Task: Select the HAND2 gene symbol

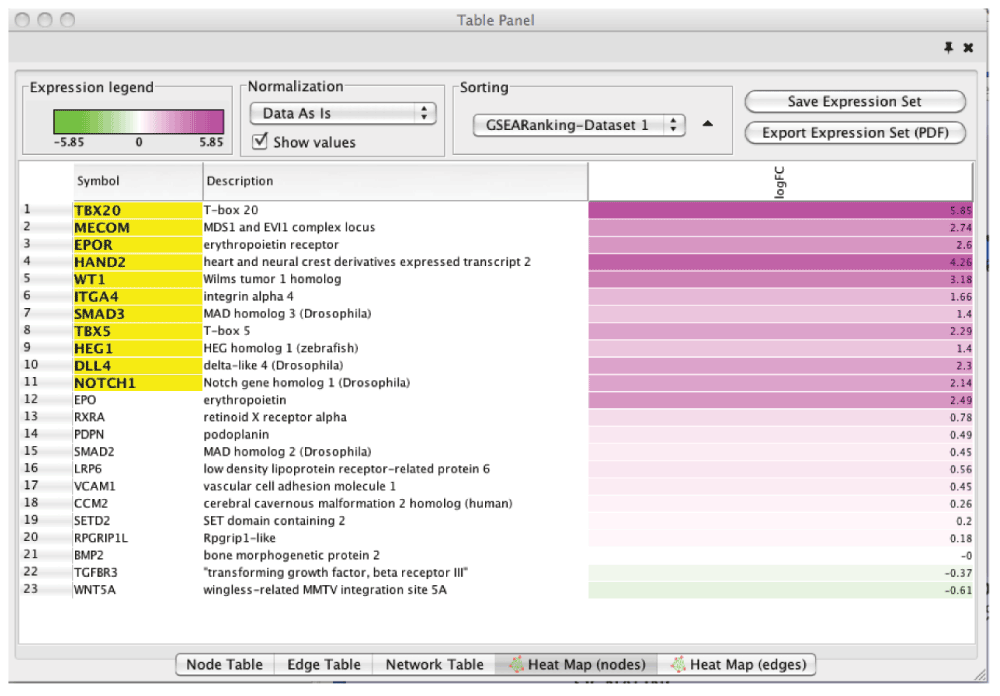Action: click(100, 262)
